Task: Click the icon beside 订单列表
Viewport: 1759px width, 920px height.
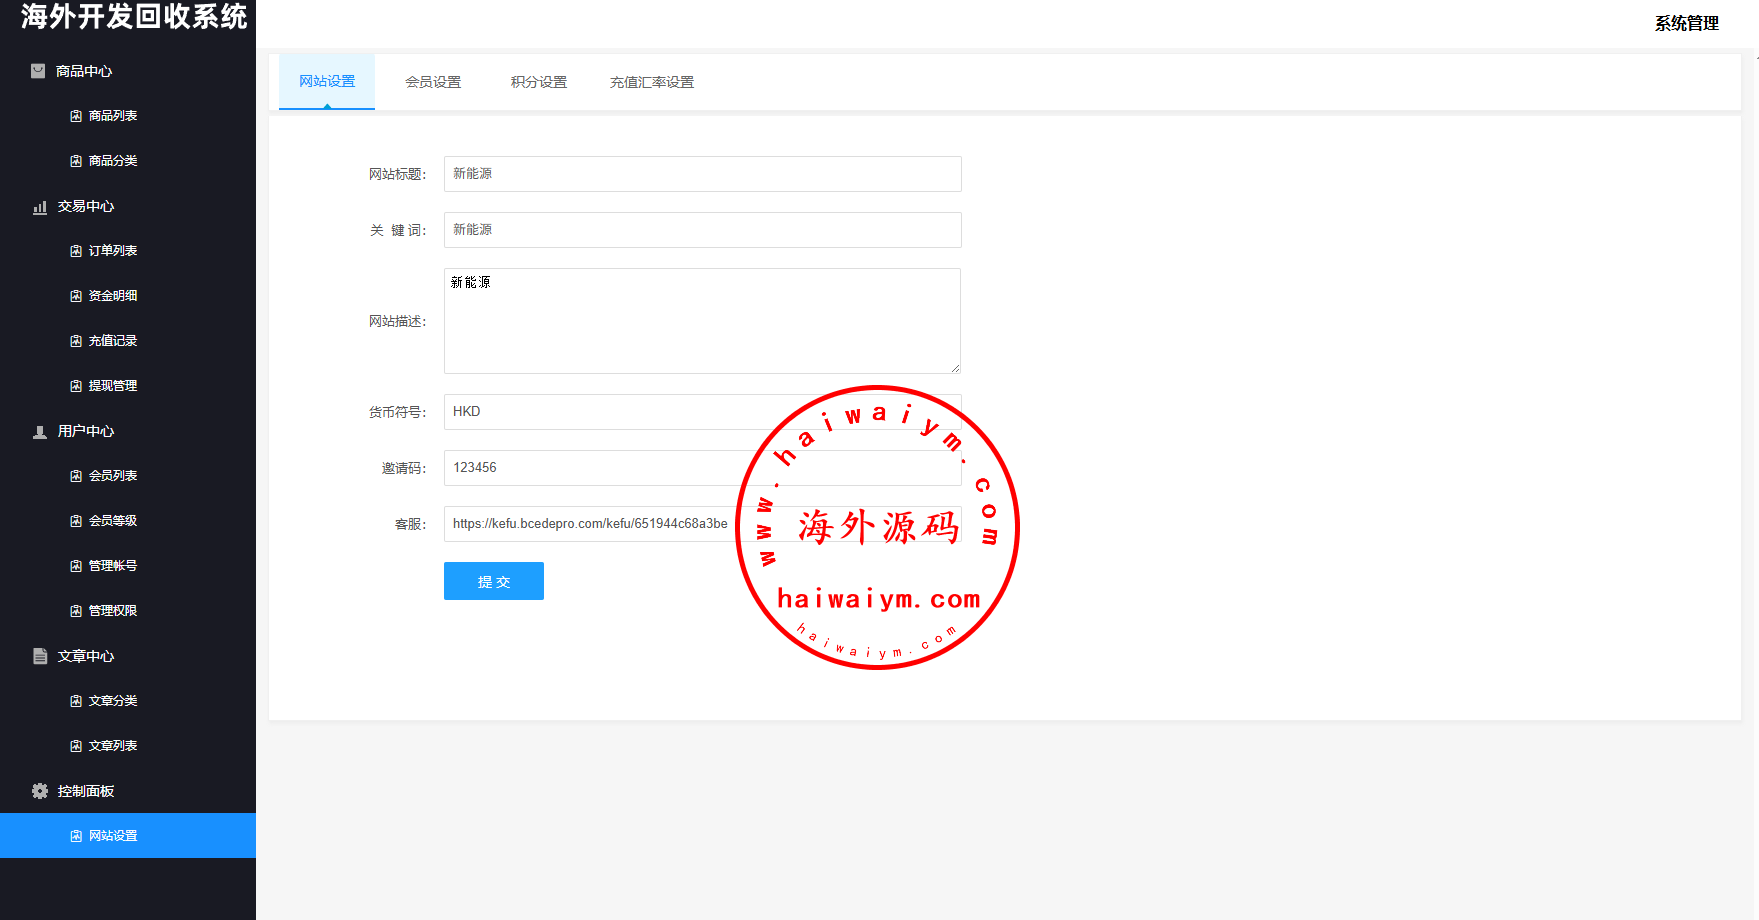Action: [x=76, y=251]
